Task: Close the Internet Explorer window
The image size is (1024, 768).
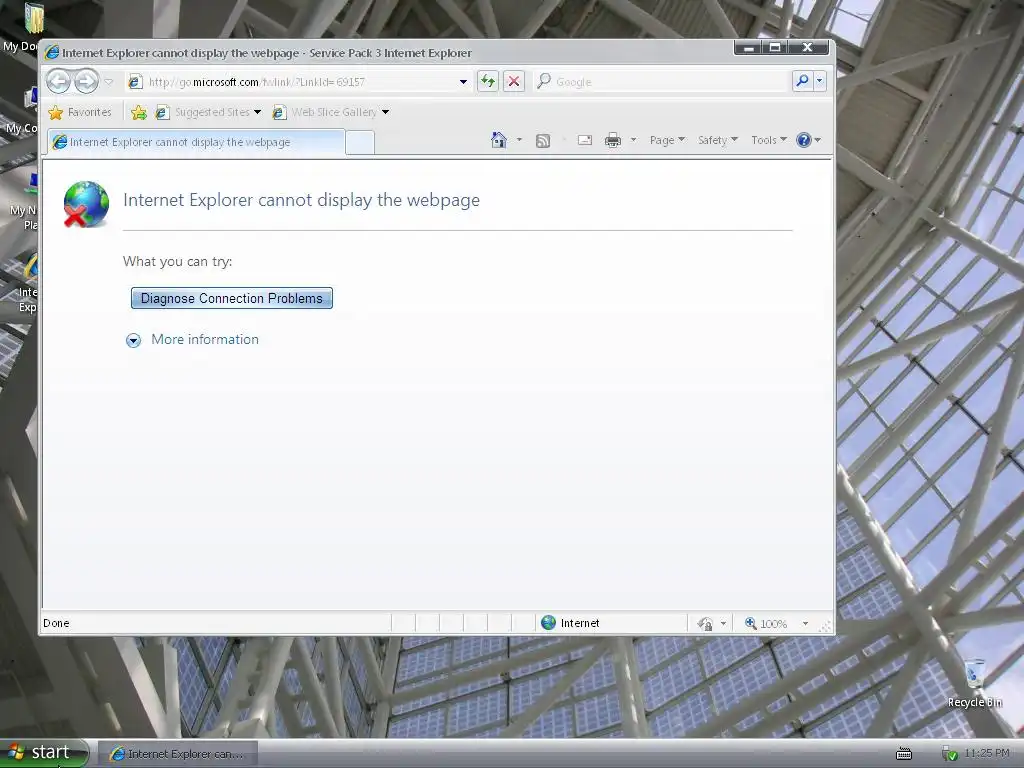Action: (808, 47)
